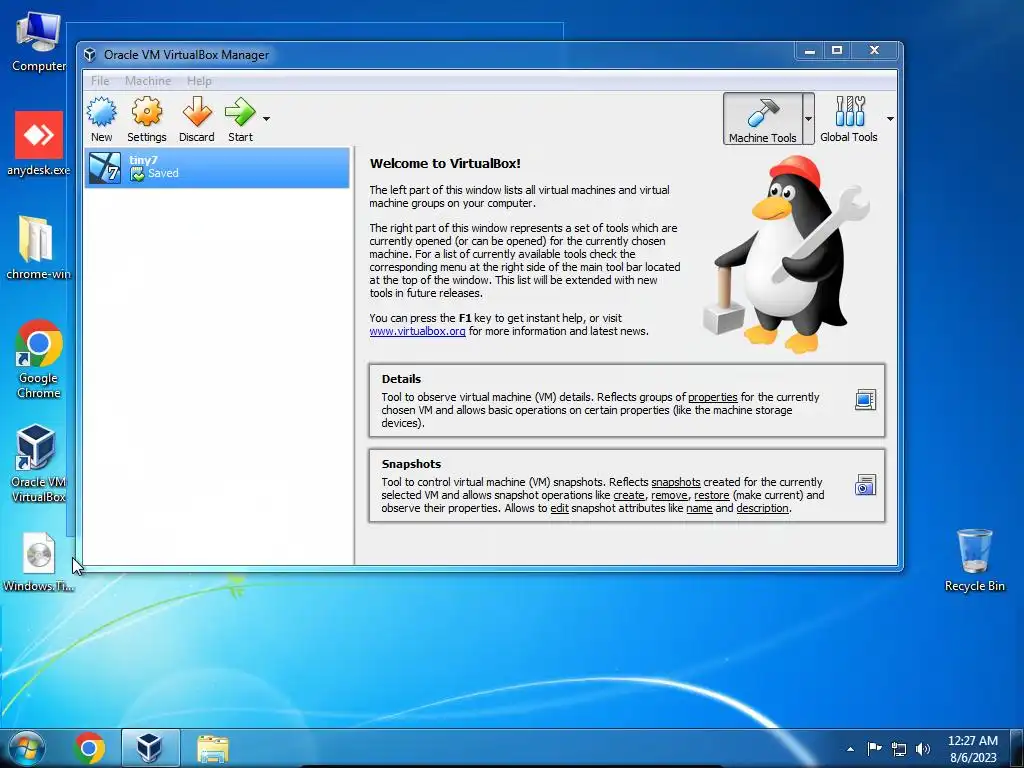Click the remove link
The image size is (1024, 768).
(669, 495)
